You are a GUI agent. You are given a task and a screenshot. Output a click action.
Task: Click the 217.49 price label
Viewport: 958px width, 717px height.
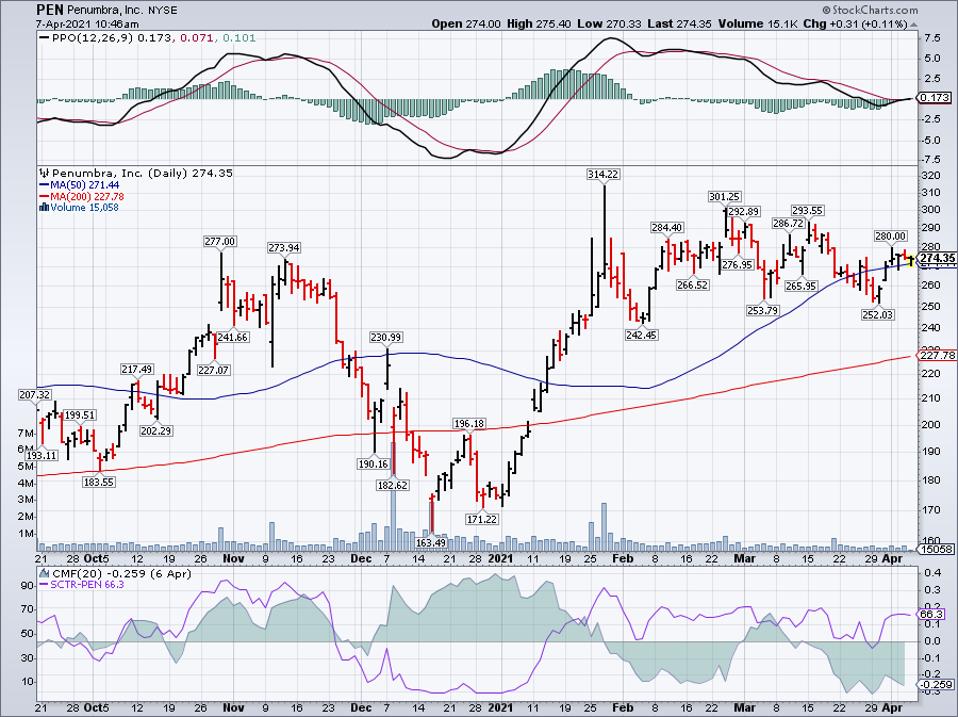coord(137,369)
